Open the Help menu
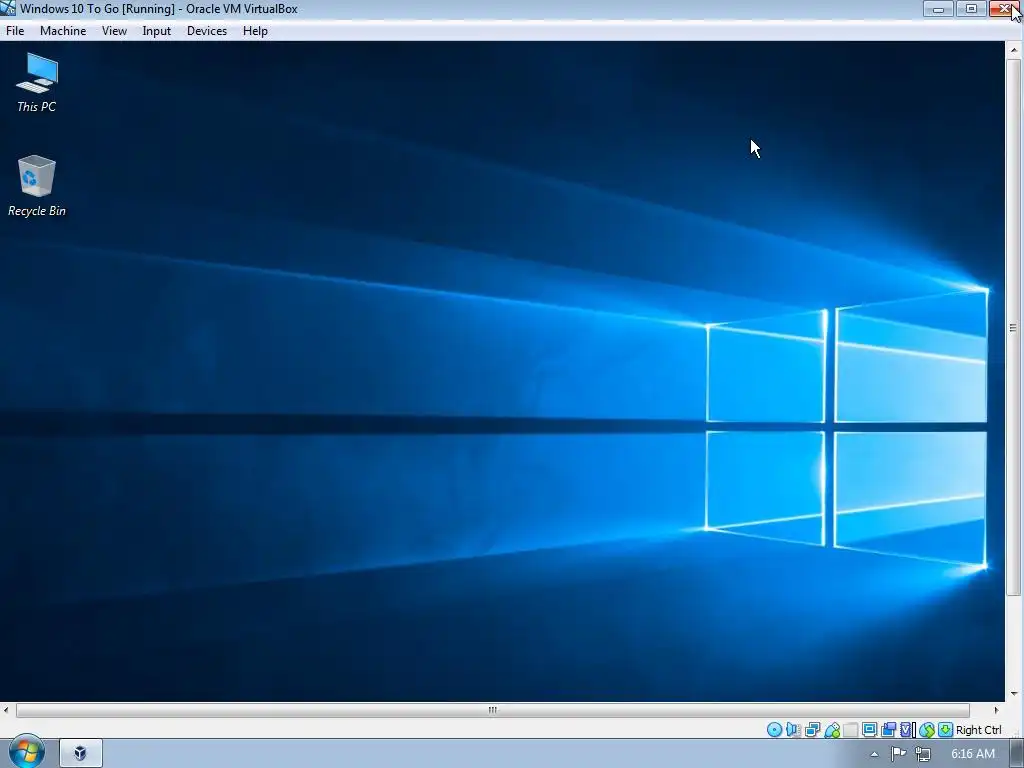This screenshot has height=768, width=1024. click(255, 31)
